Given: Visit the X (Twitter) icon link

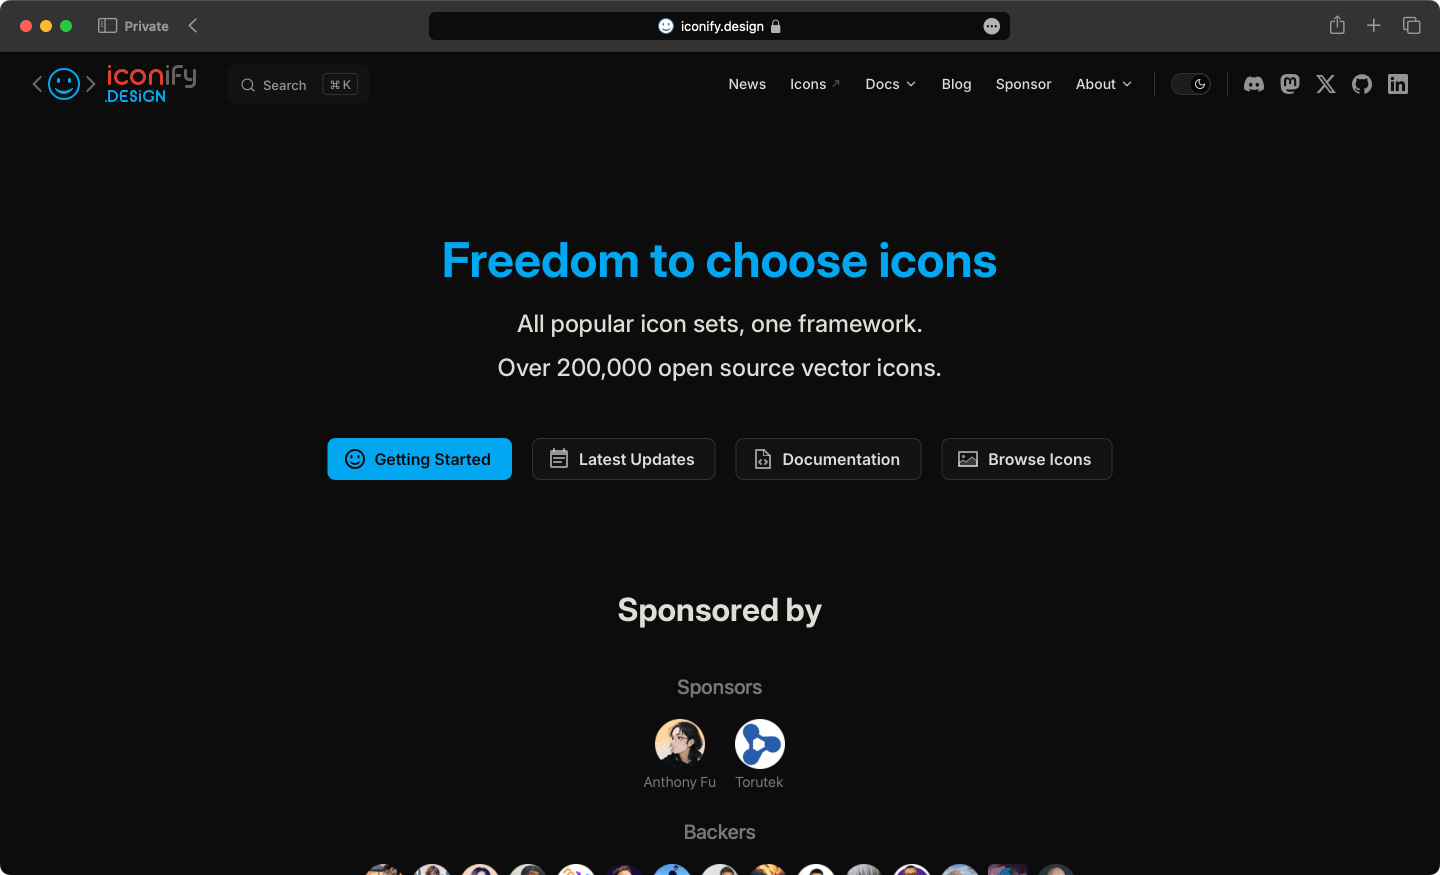Looking at the screenshot, I should coord(1326,84).
